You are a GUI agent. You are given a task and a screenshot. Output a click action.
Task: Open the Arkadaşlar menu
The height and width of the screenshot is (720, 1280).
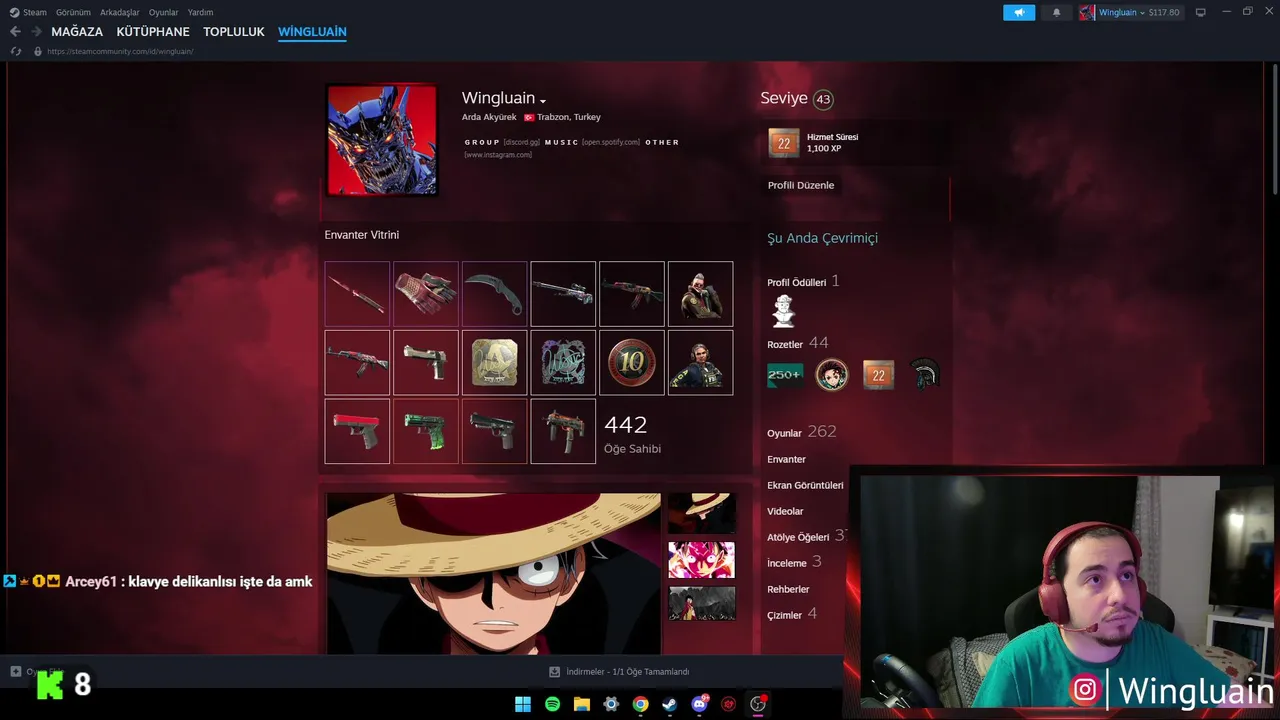[119, 12]
